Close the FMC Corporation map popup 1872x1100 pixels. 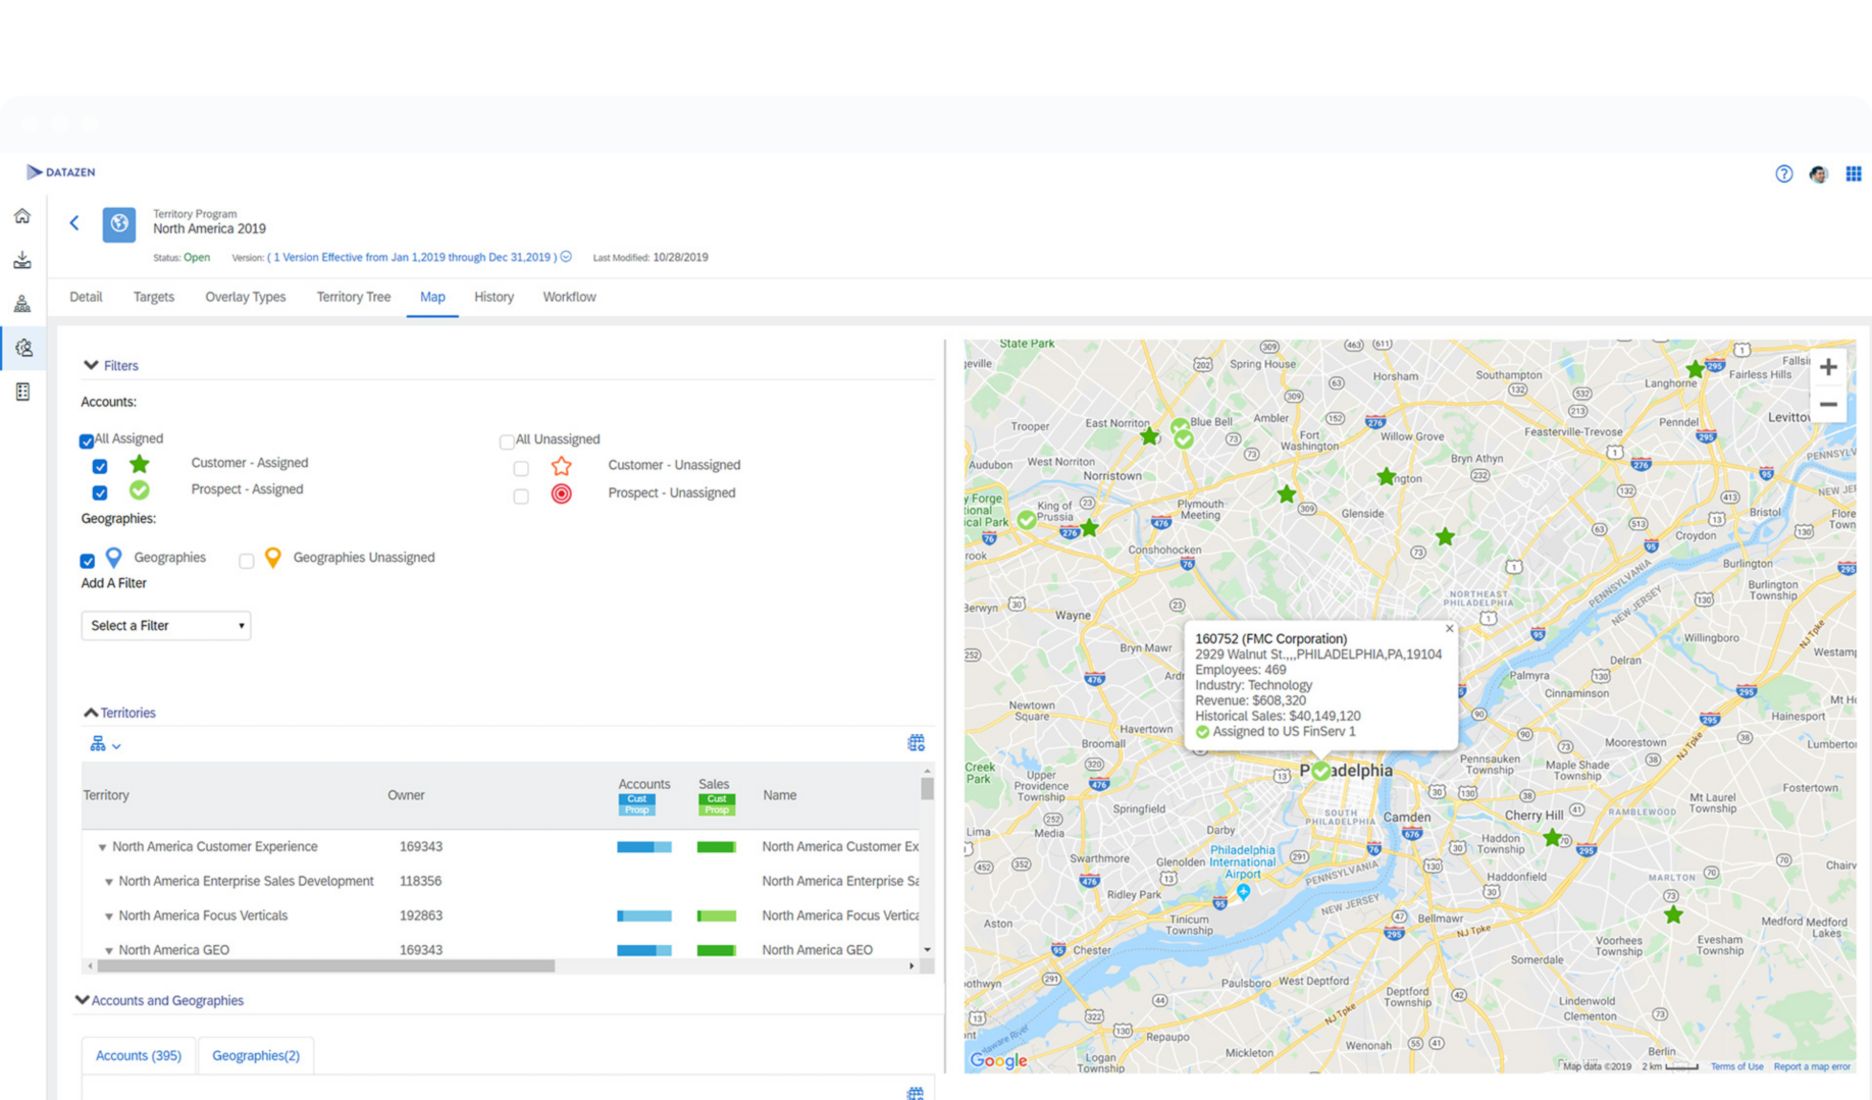pos(1449,628)
